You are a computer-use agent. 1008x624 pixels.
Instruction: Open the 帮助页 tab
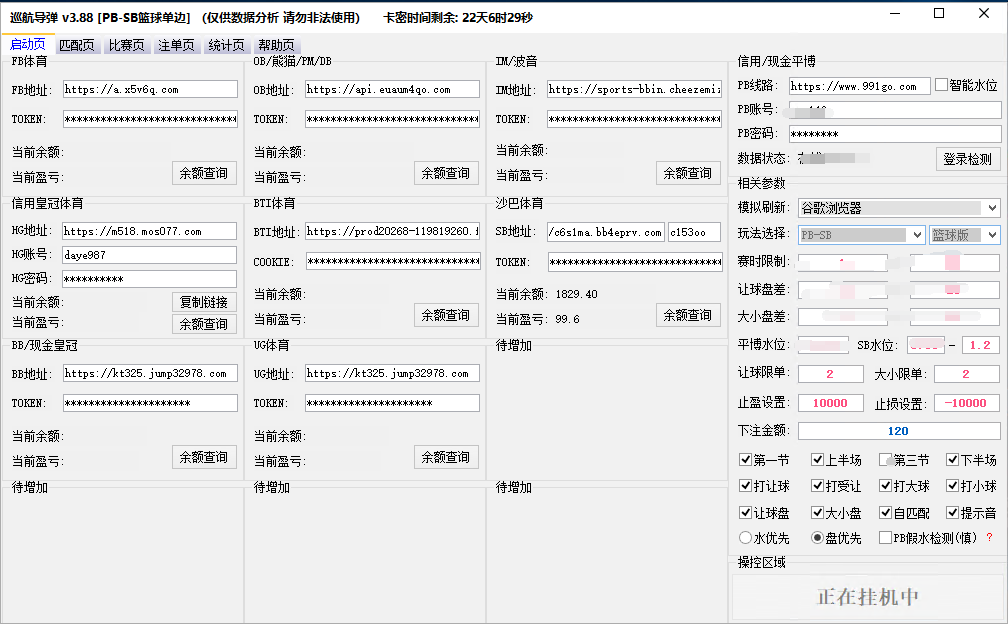pyautogui.click(x=275, y=44)
